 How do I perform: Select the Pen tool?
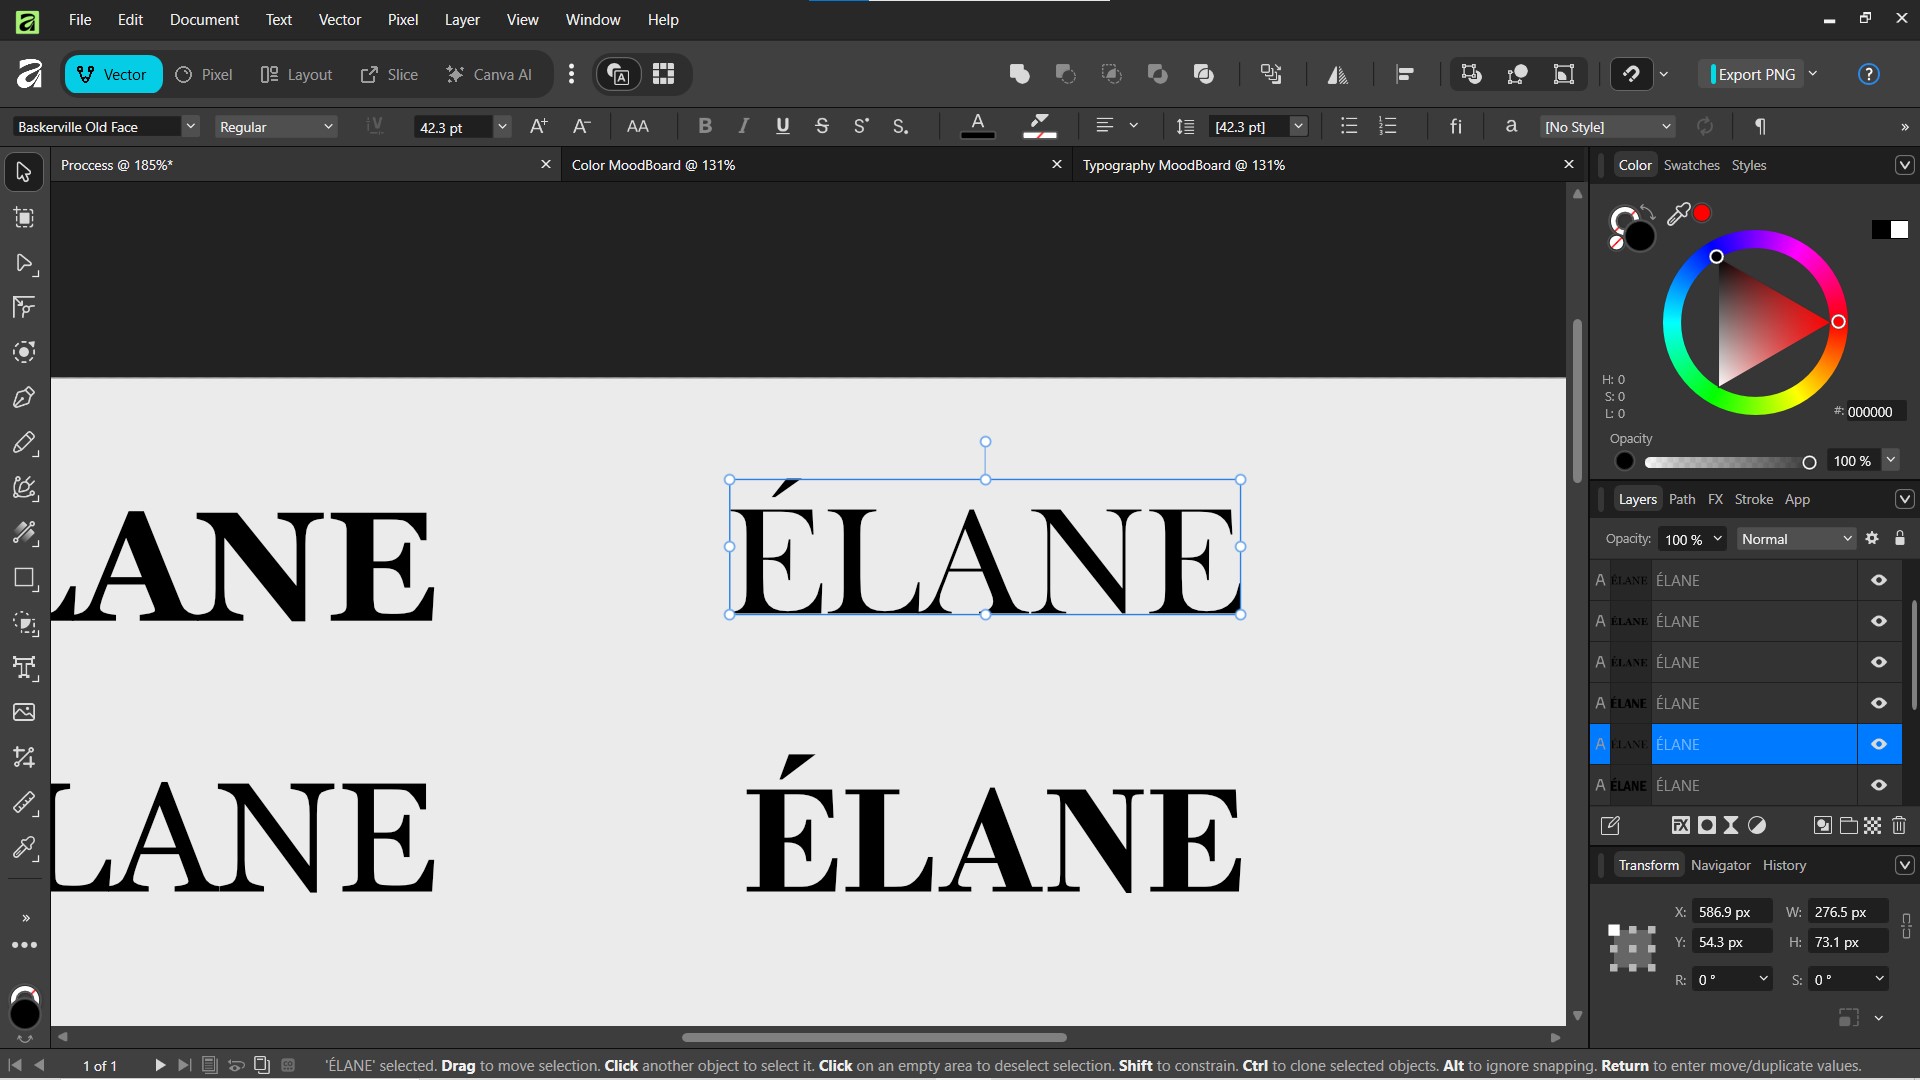[24, 397]
